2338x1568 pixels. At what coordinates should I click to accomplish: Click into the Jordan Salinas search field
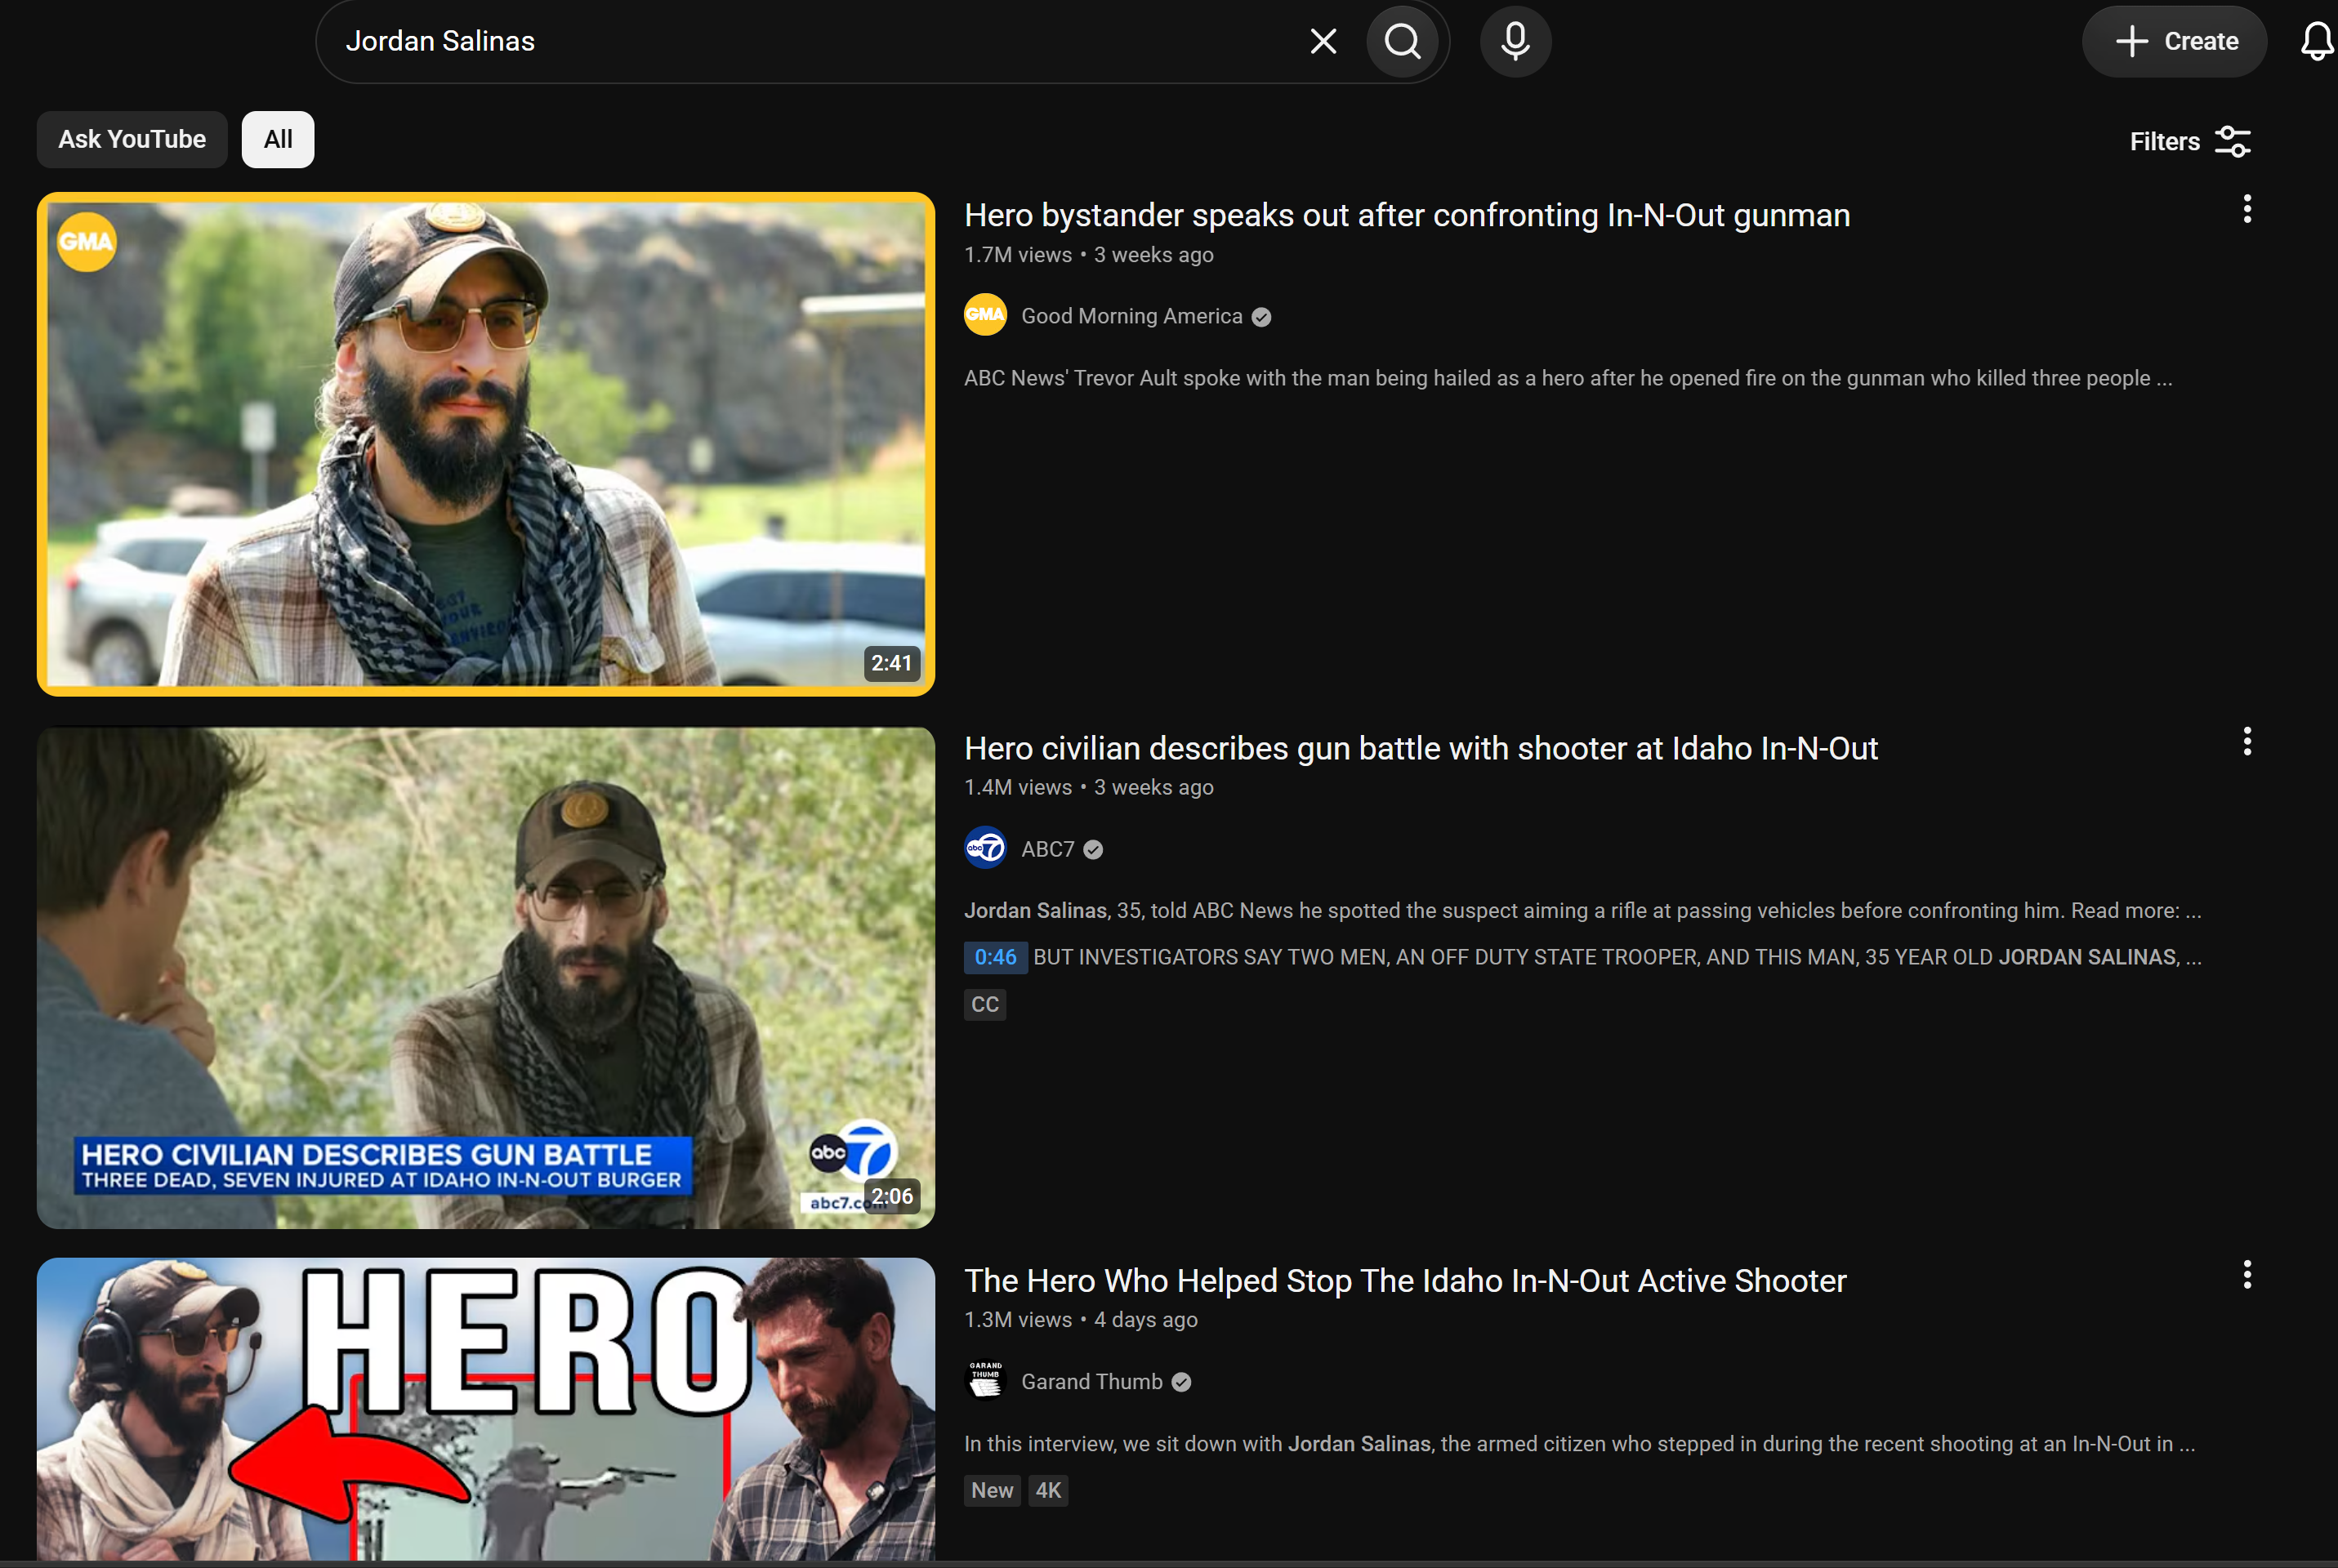pyautogui.click(x=820, y=41)
